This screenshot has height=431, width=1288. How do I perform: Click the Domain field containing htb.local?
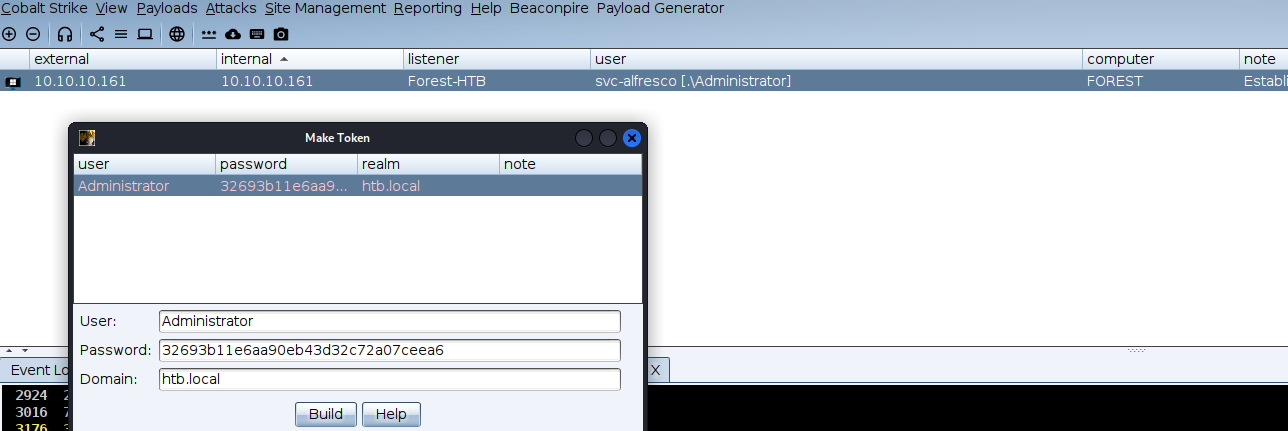(x=390, y=379)
